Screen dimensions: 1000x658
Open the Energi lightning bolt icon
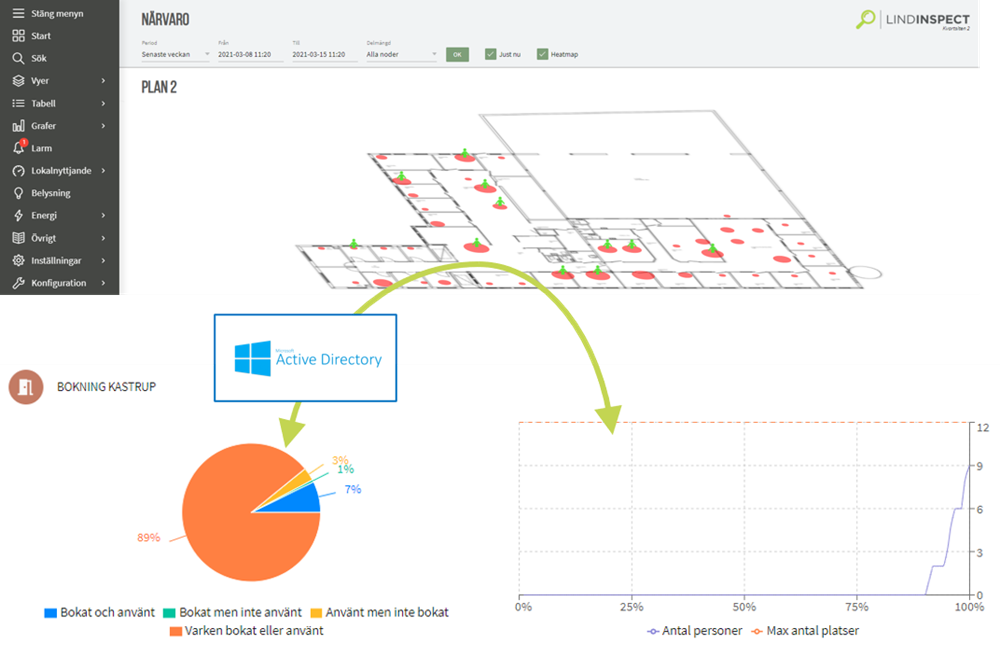click(x=18, y=216)
